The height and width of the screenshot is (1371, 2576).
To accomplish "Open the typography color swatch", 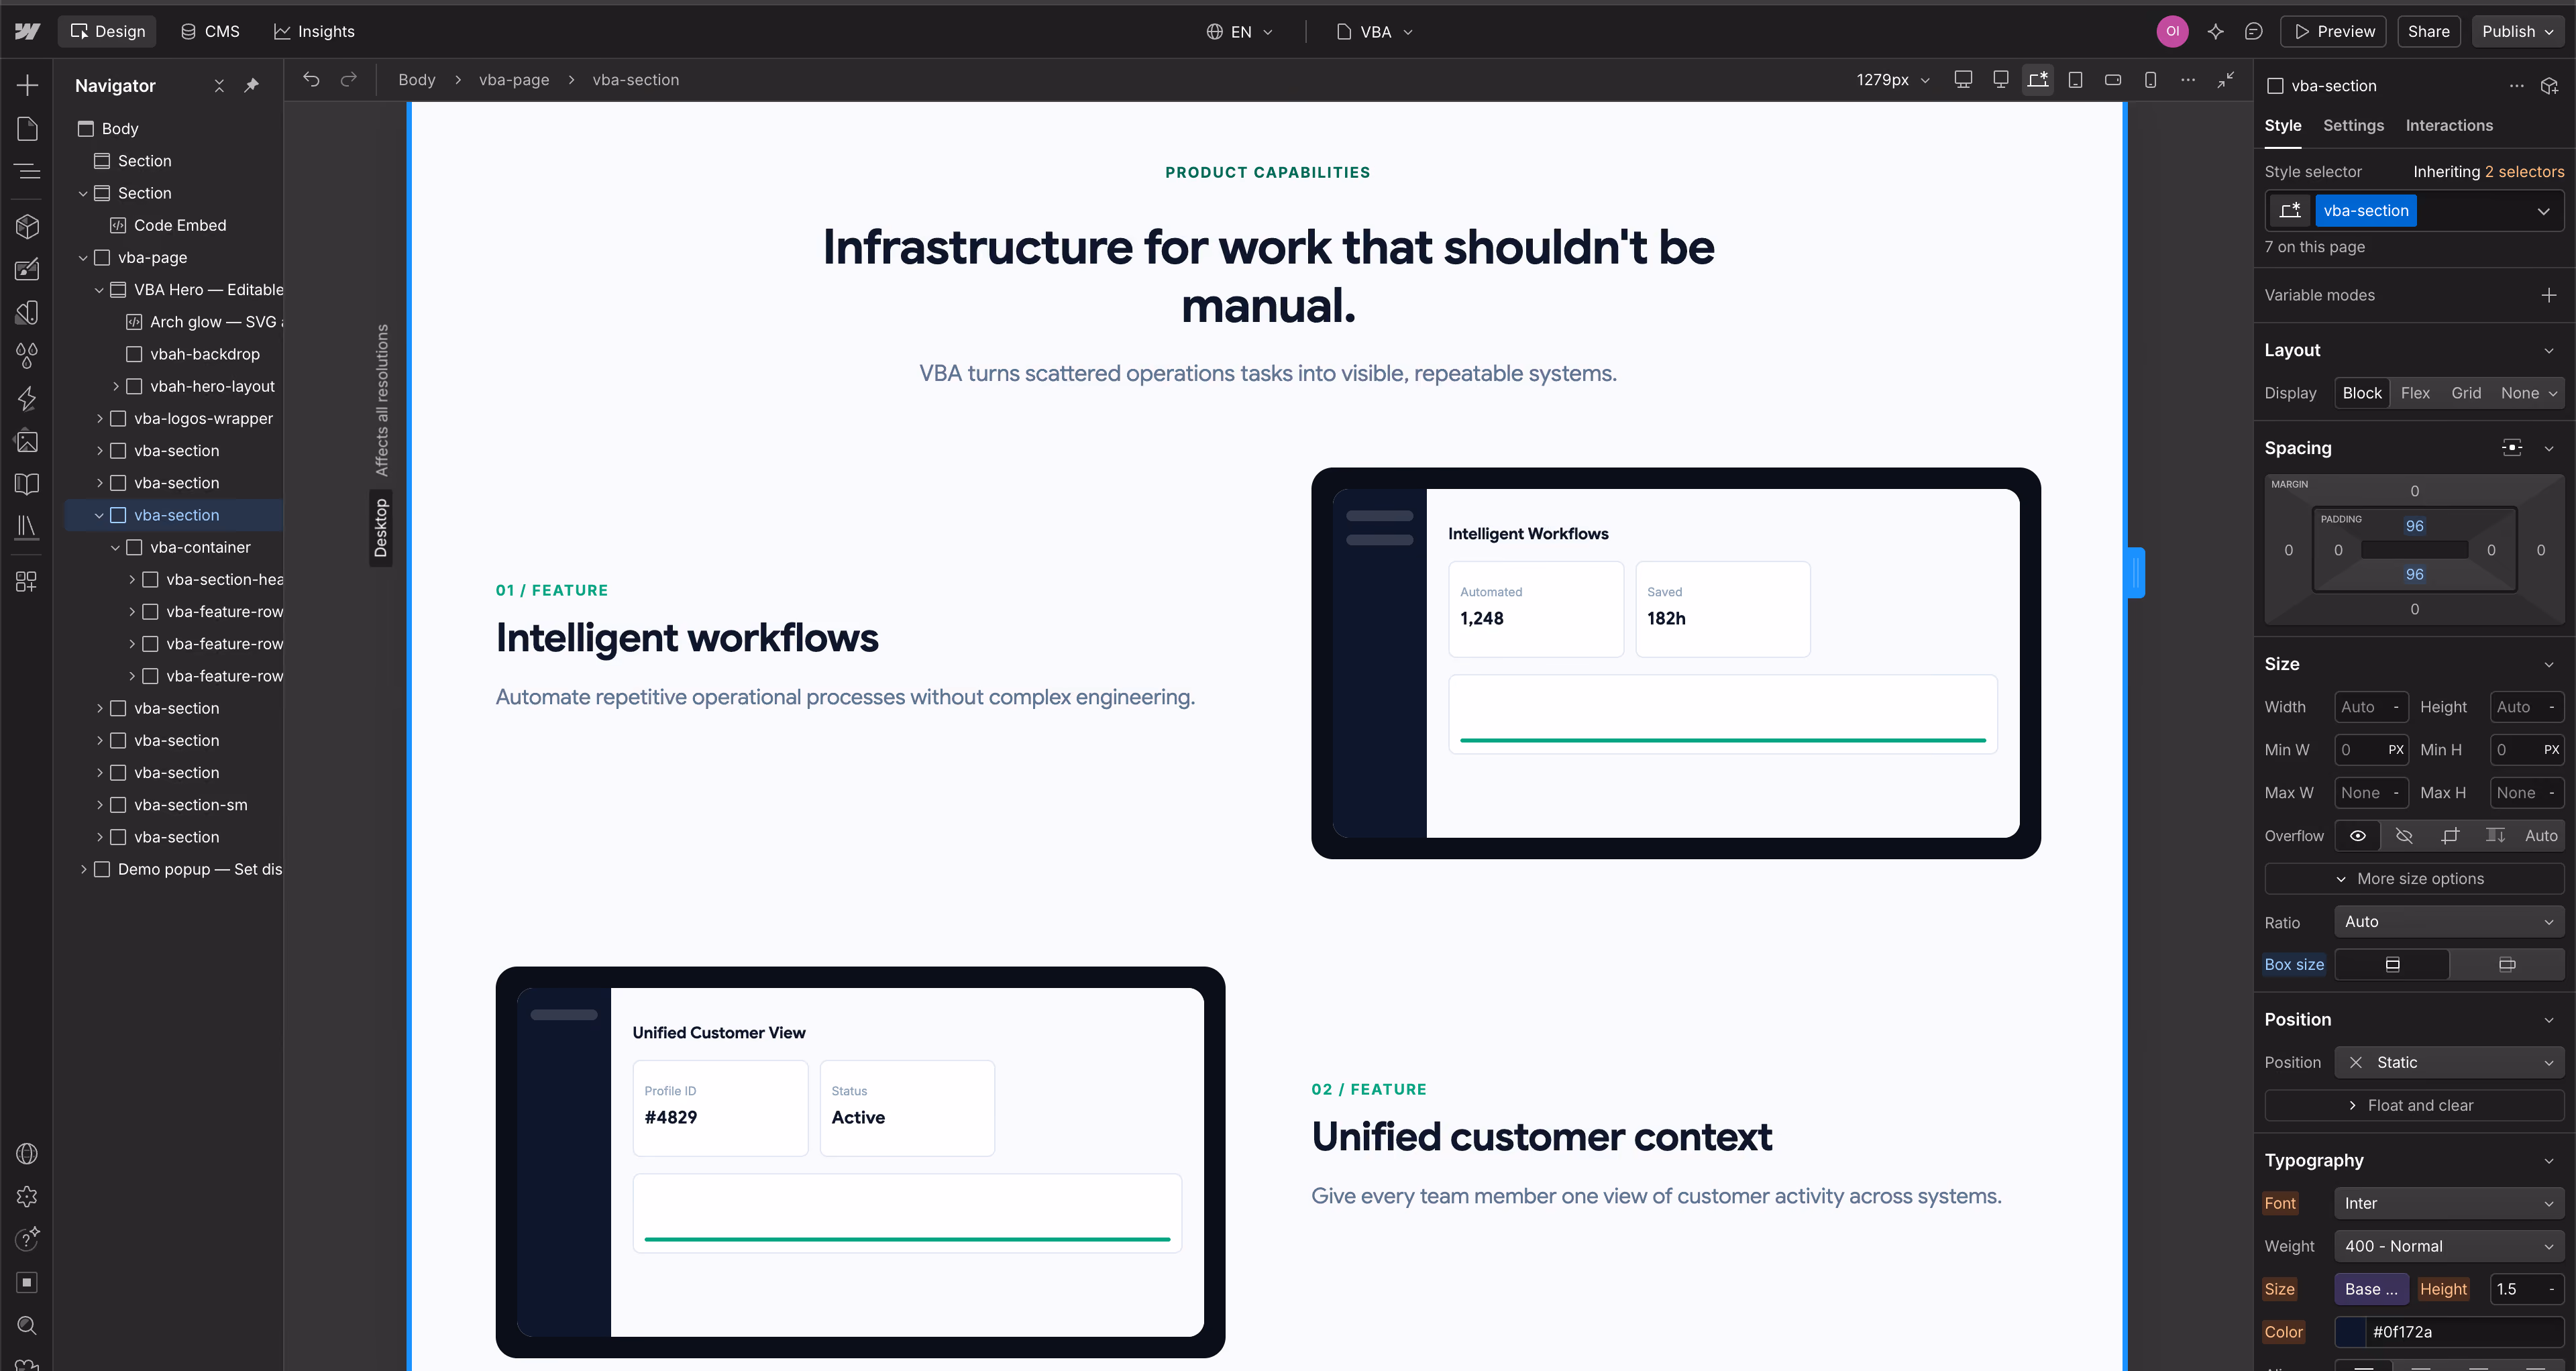I will [2350, 1332].
